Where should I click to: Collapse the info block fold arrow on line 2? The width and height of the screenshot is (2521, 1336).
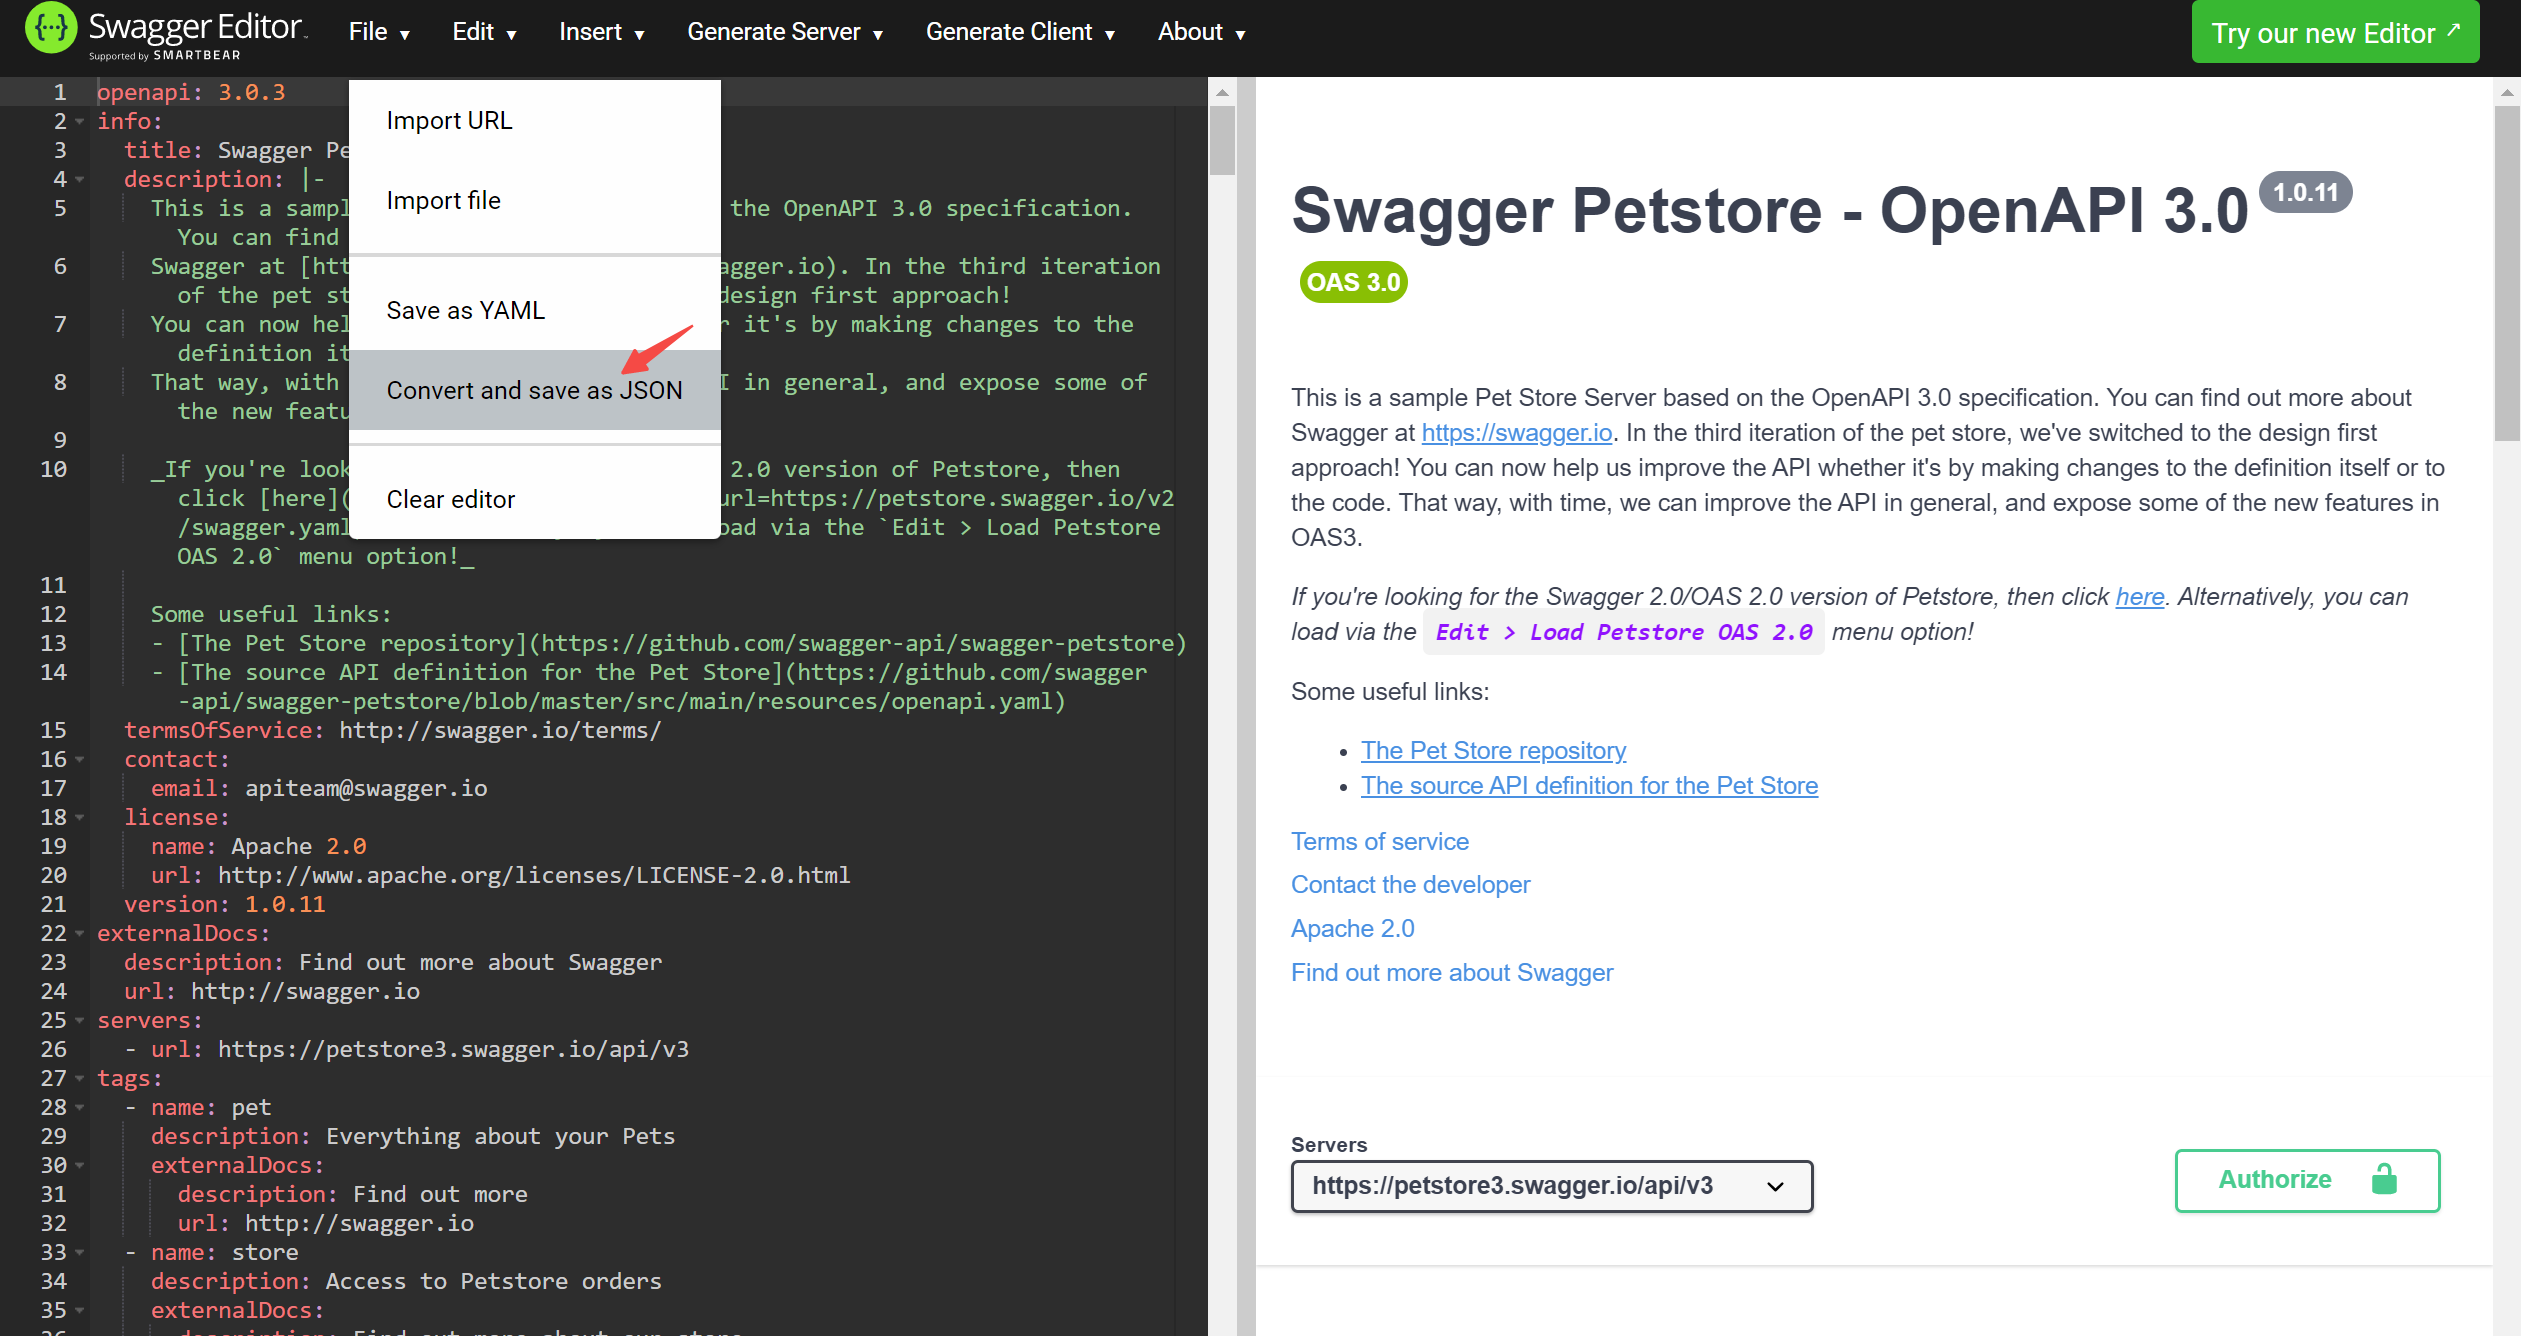click(80, 121)
